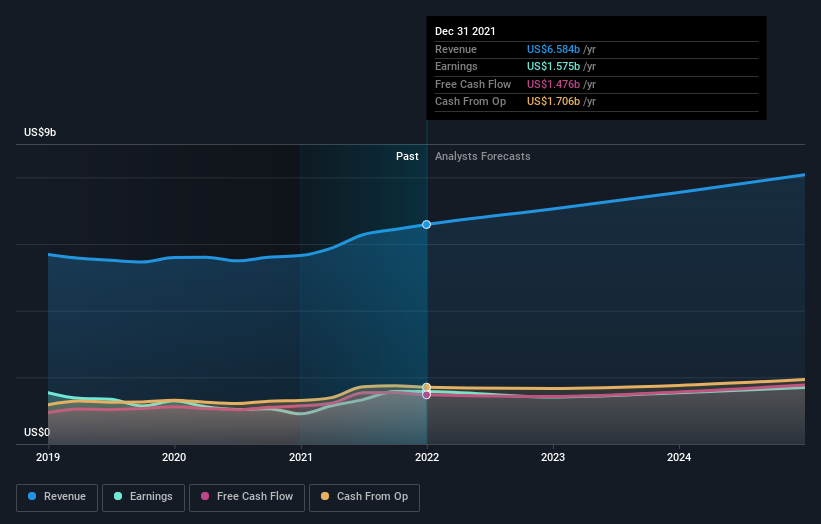The height and width of the screenshot is (524, 821).
Task: Toggle the Free Cash Flow legend button
Action: [247, 497]
